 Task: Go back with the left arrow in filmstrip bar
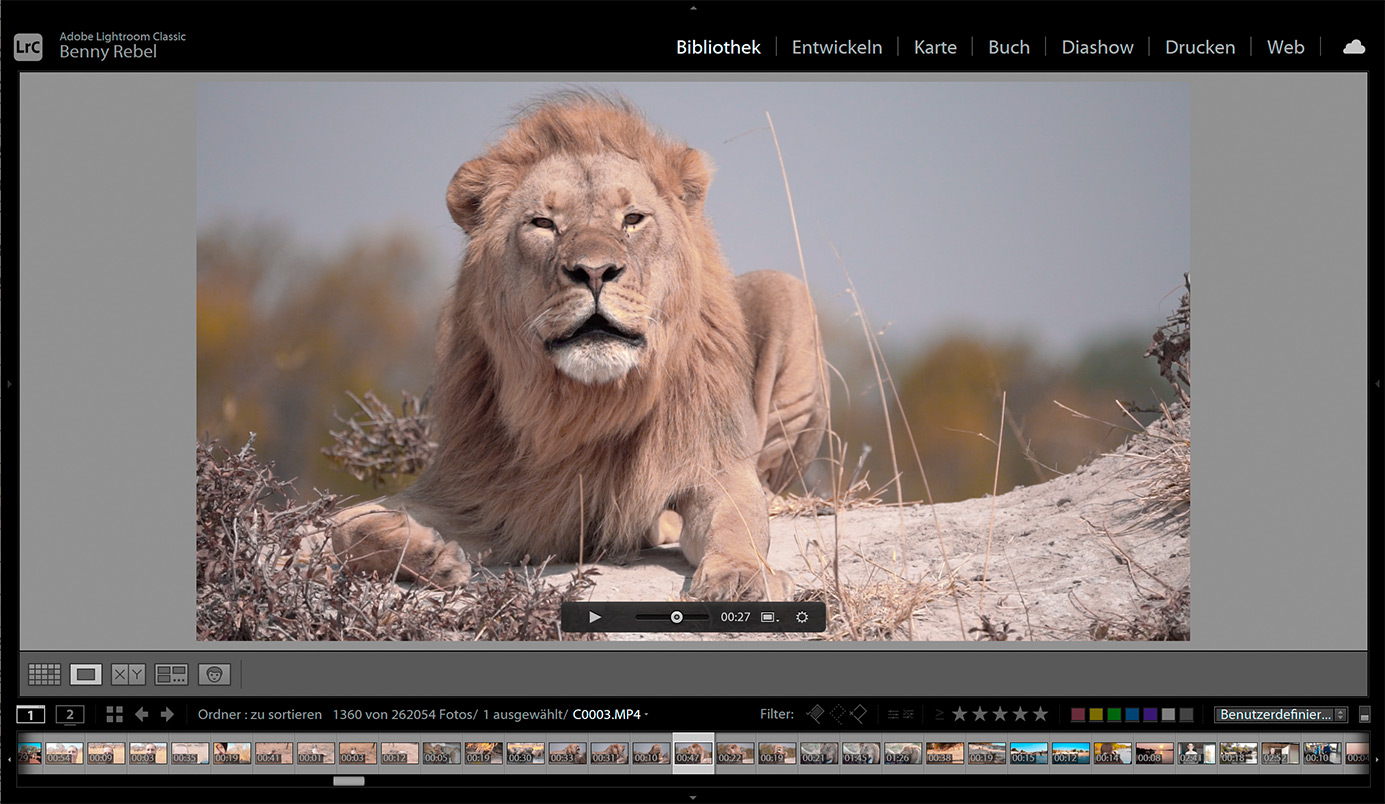click(x=141, y=714)
